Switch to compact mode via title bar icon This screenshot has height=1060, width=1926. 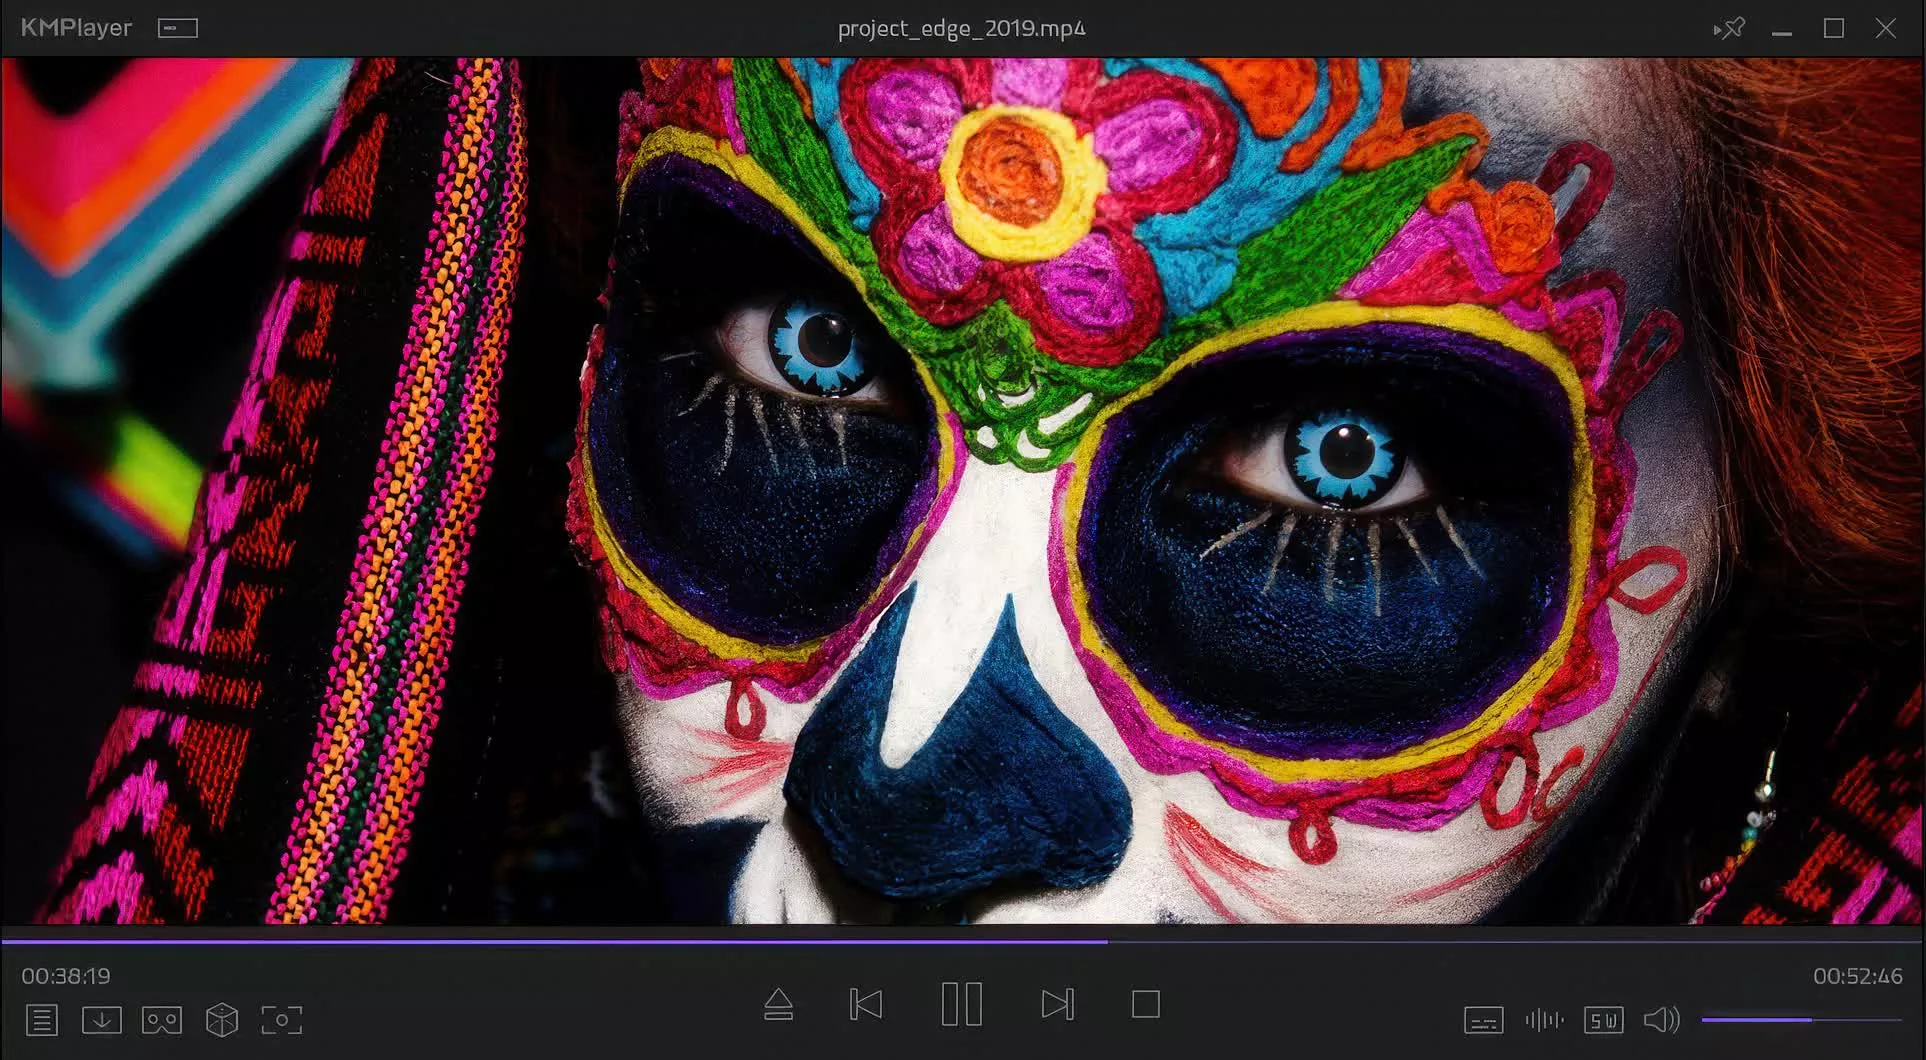[178, 28]
